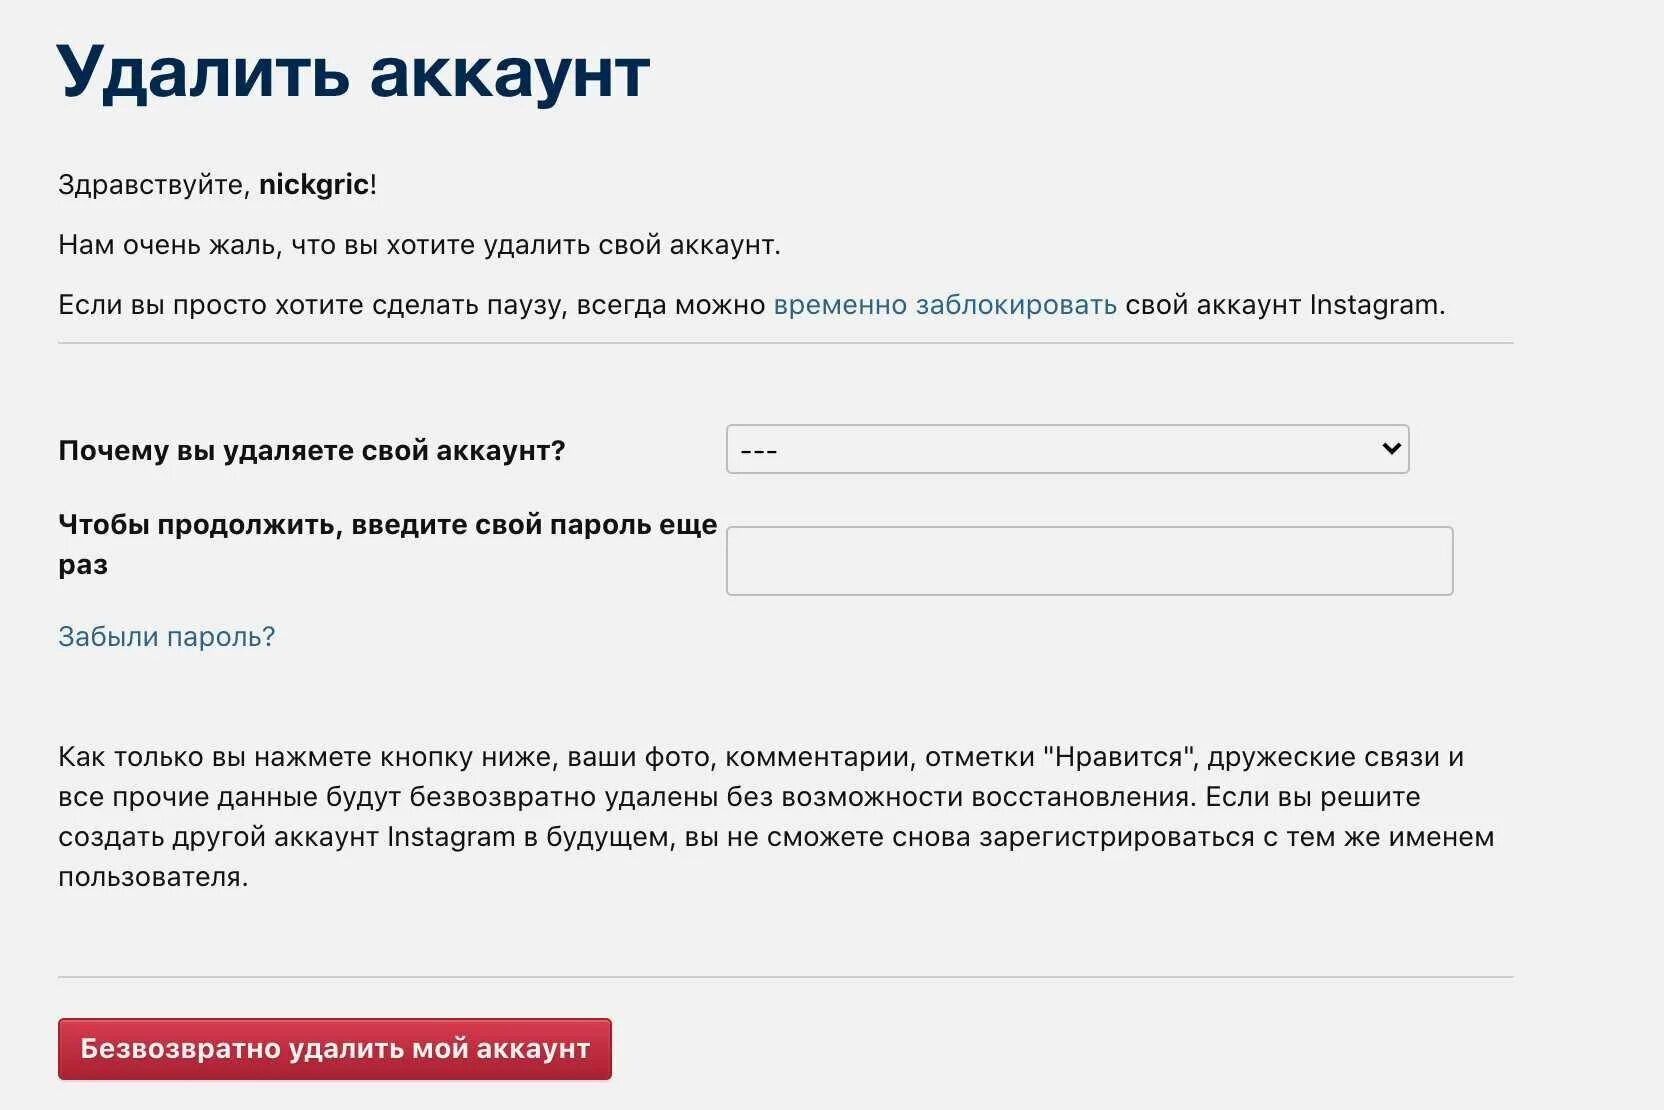Open the 'Забыли пароль?' link

166,637
